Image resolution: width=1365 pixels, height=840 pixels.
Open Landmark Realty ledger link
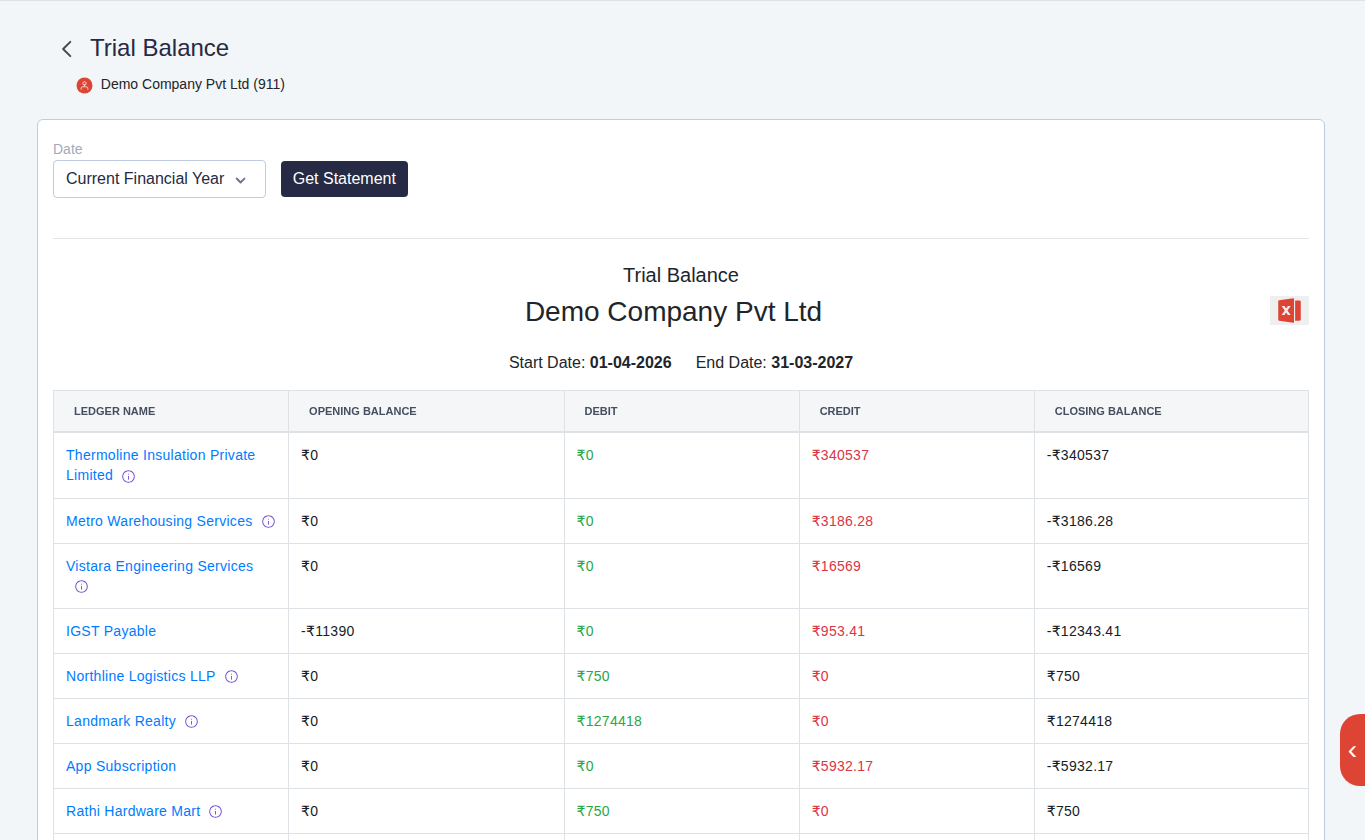[121, 721]
